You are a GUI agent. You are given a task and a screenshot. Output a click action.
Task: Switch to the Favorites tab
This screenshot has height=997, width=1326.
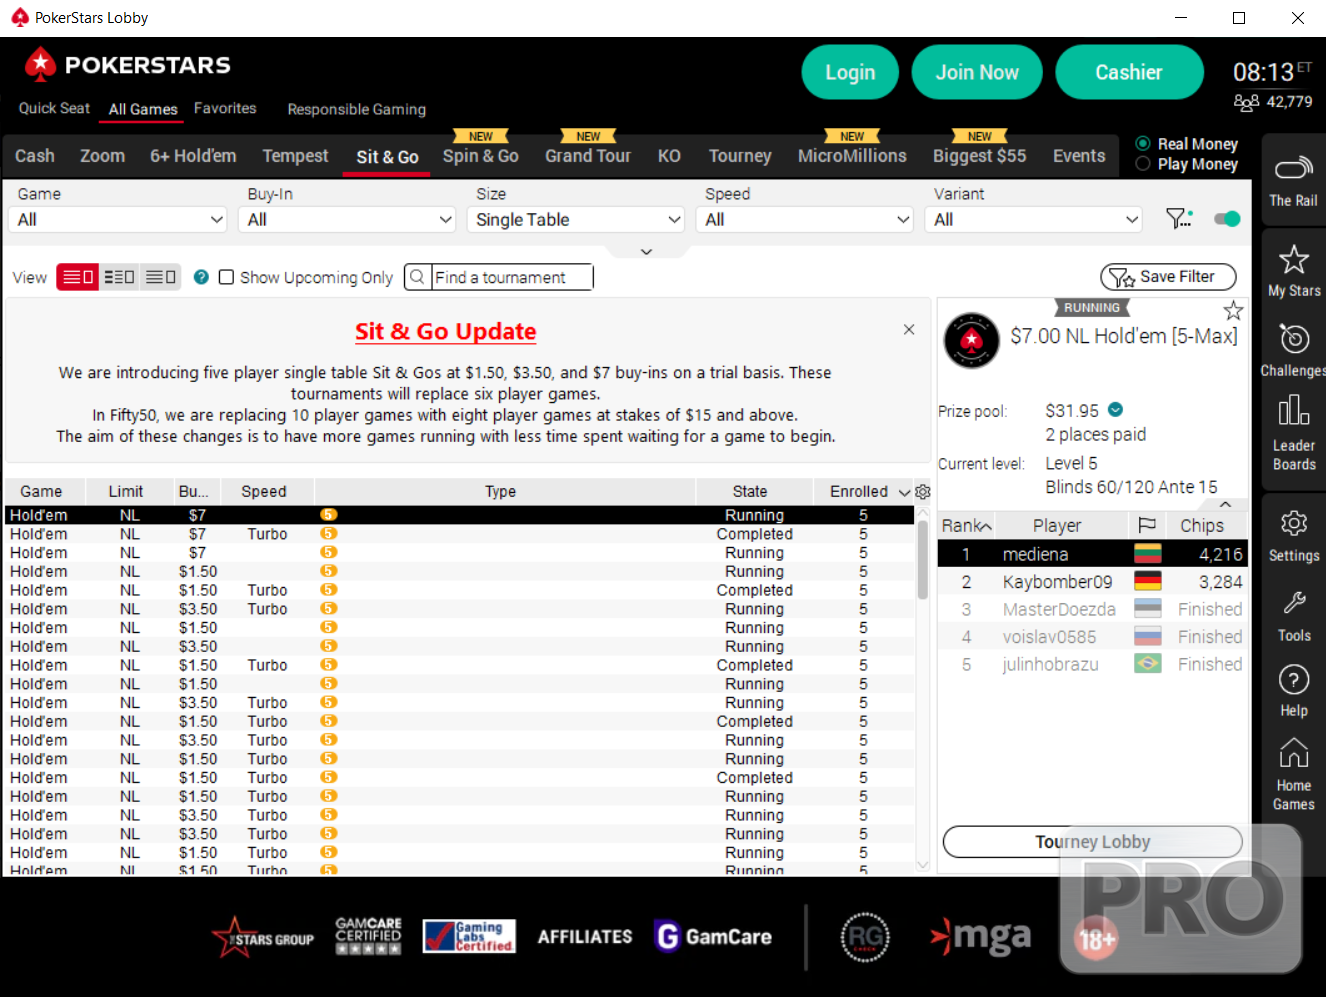point(225,108)
